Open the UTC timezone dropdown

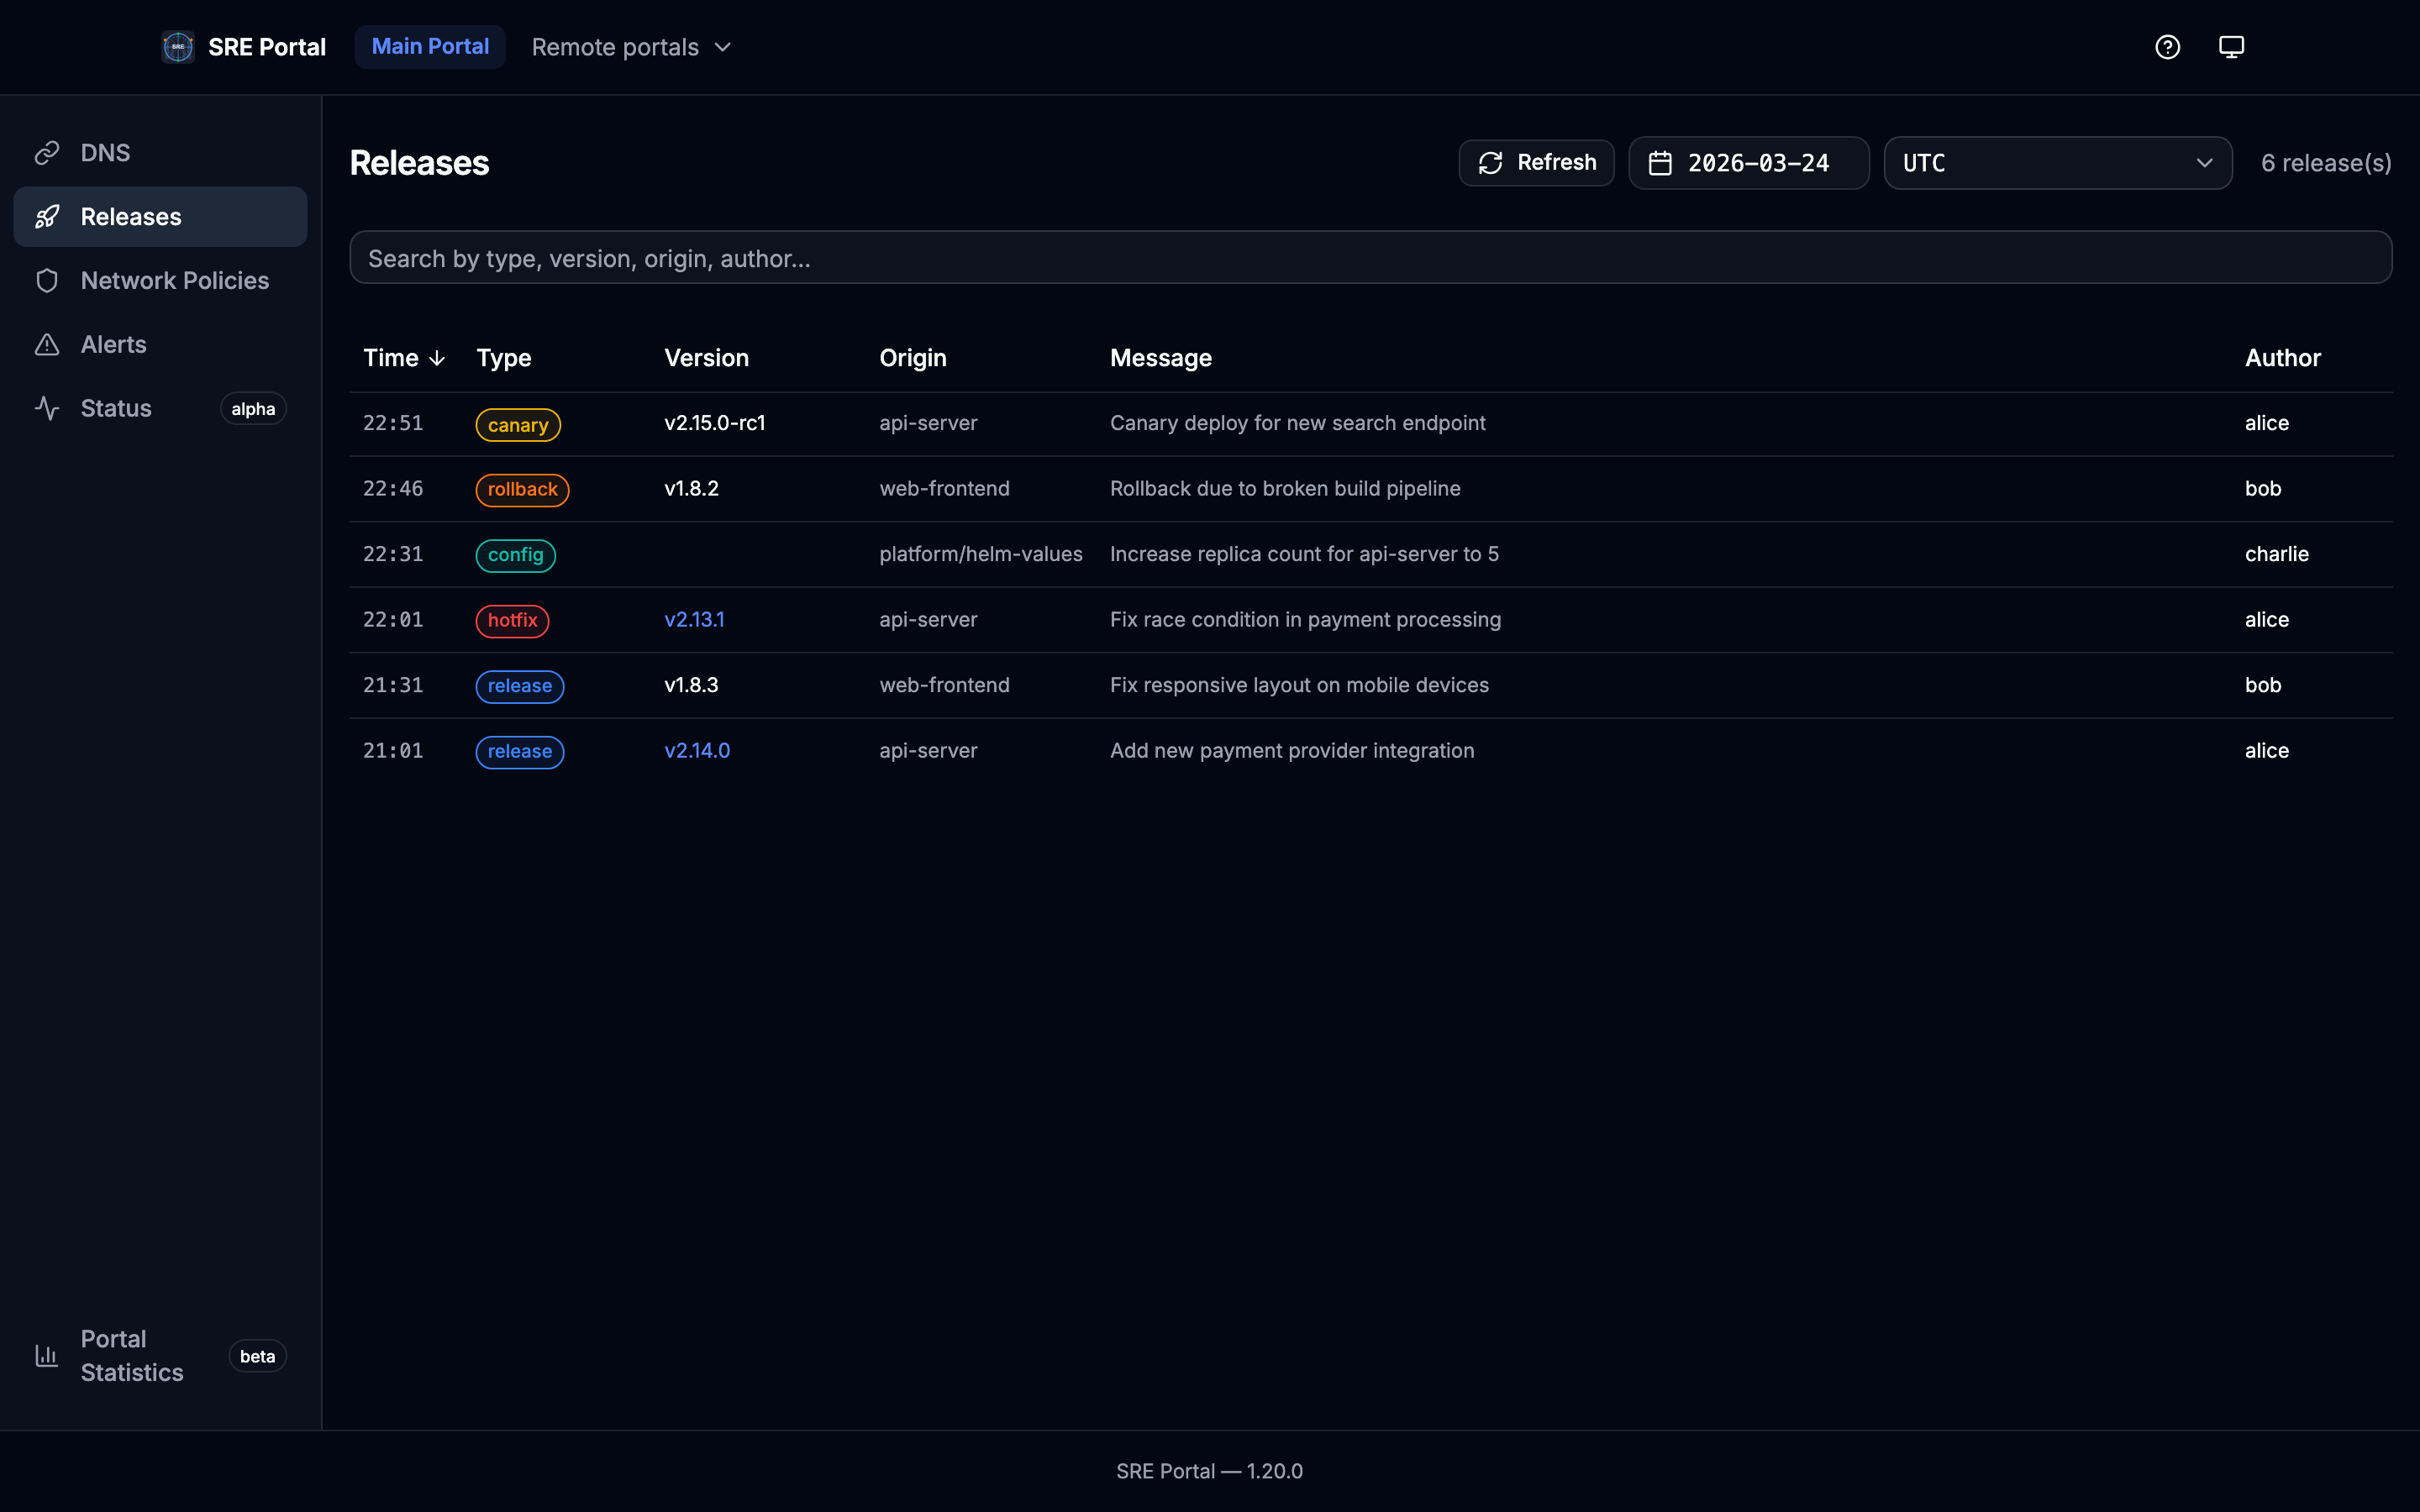pyautogui.click(x=2057, y=163)
